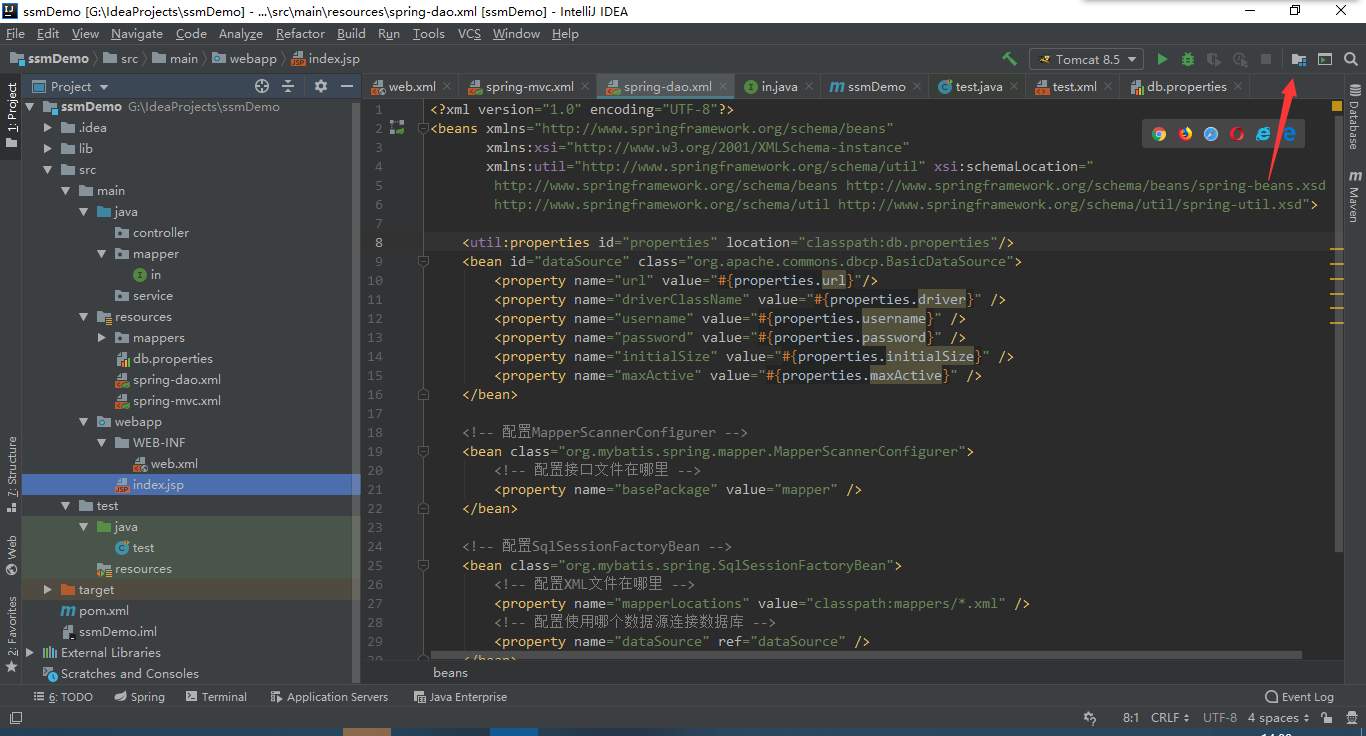The image size is (1366, 736).
Task: Open the Java Enterprise tool window
Action: (x=460, y=697)
